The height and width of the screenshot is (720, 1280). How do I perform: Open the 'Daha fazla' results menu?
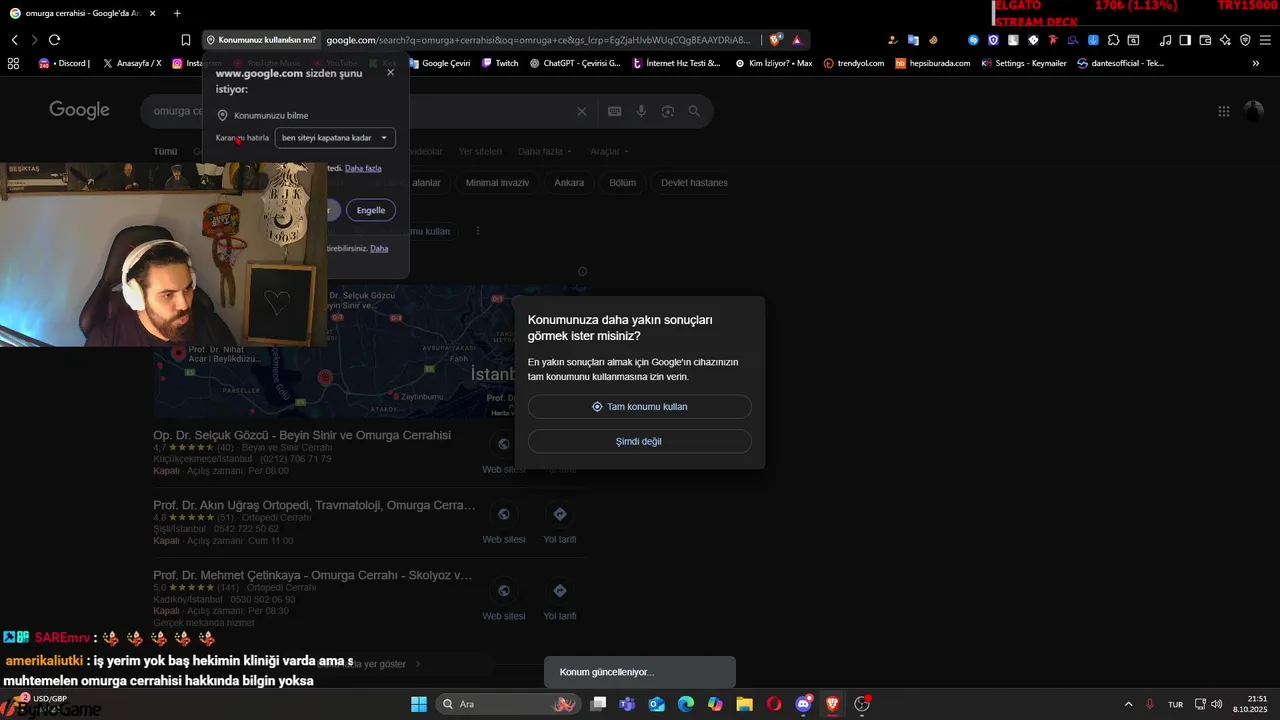[545, 152]
